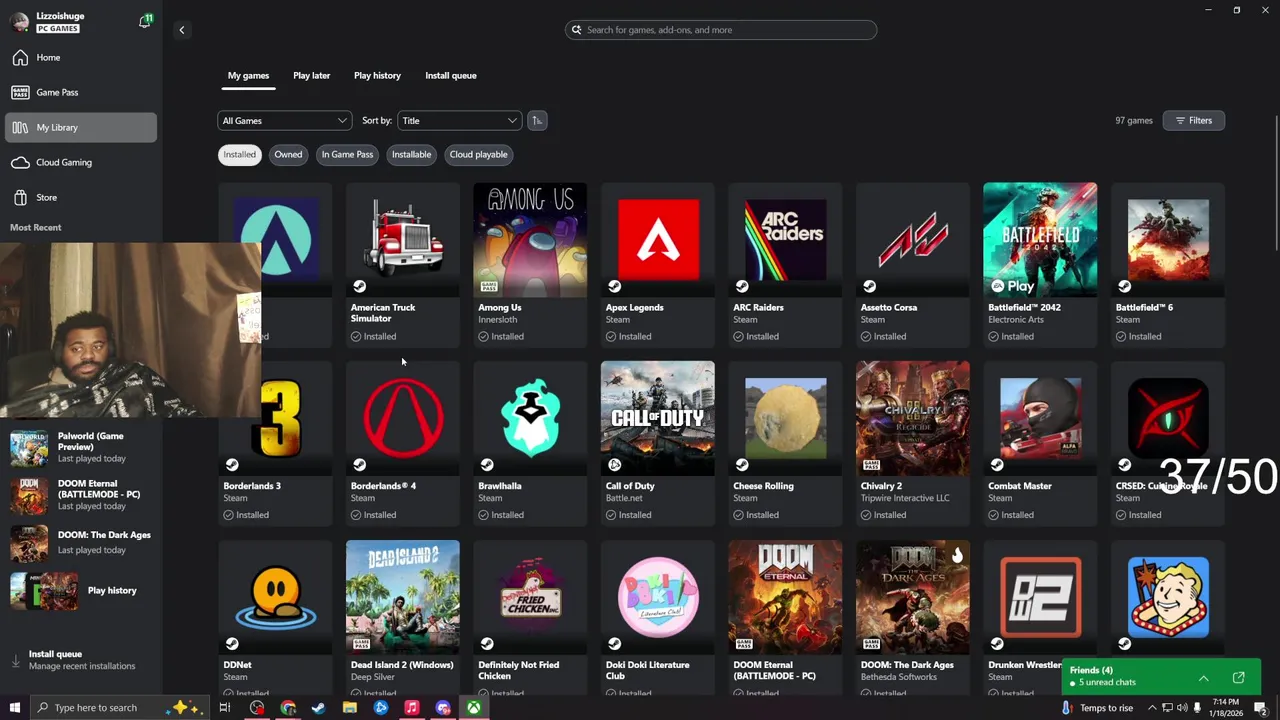
Task: Switch to the My games tab
Action: tap(248, 75)
